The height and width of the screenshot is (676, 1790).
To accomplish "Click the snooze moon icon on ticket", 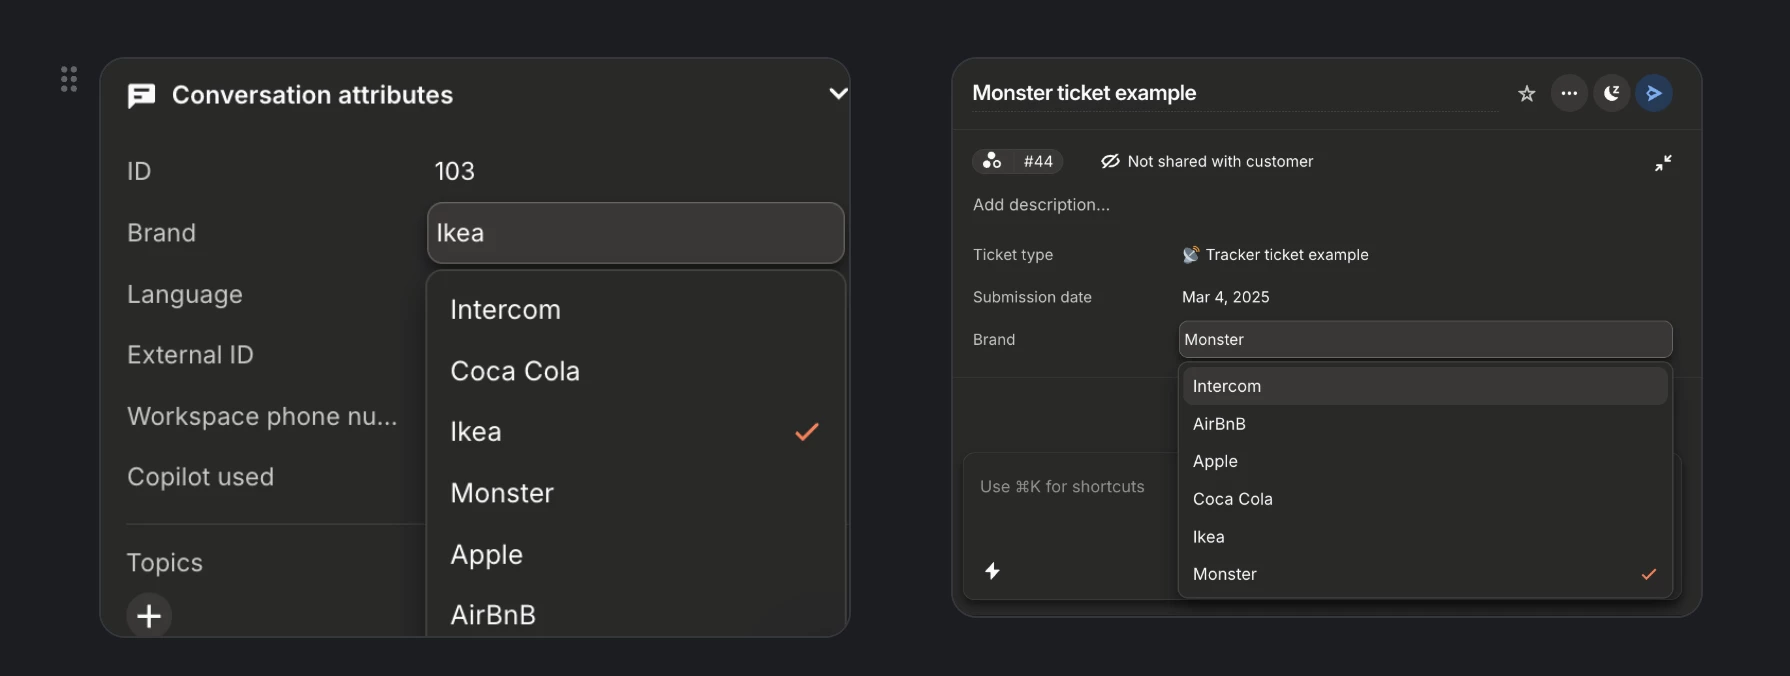I will coord(1611,93).
